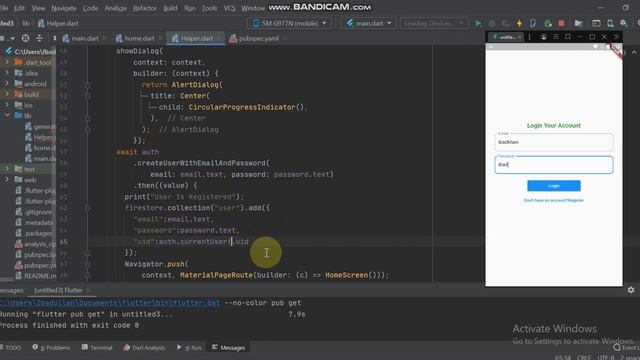The height and width of the screenshot is (360, 640).
Task: Click the run with coverage icon
Action: point(505,24)
